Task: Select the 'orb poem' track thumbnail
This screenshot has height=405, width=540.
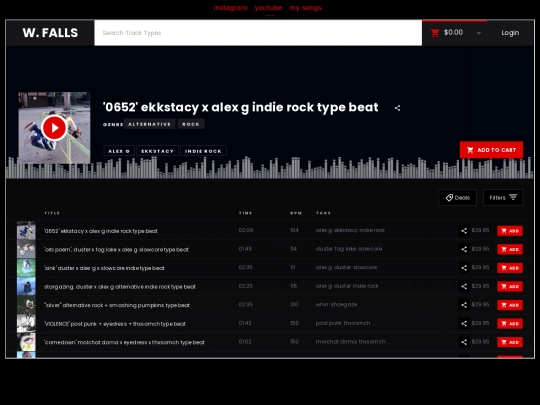Action: tap(26, 249)
